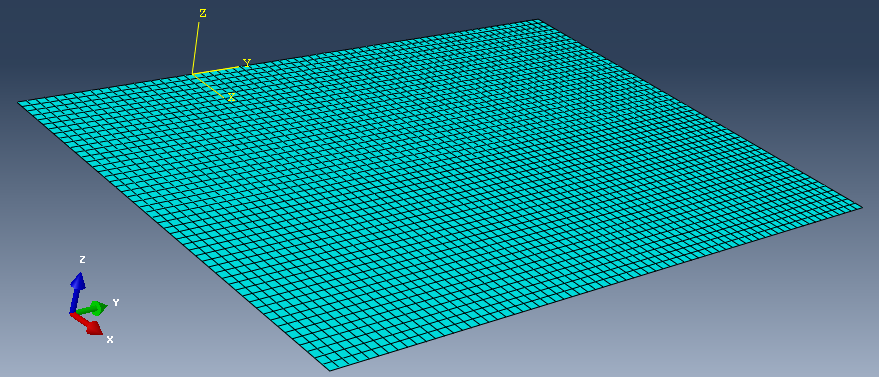Viewport: 879px width, 377px height.
Task: Select the back-right edge of the plate
Action: (699, 113)
